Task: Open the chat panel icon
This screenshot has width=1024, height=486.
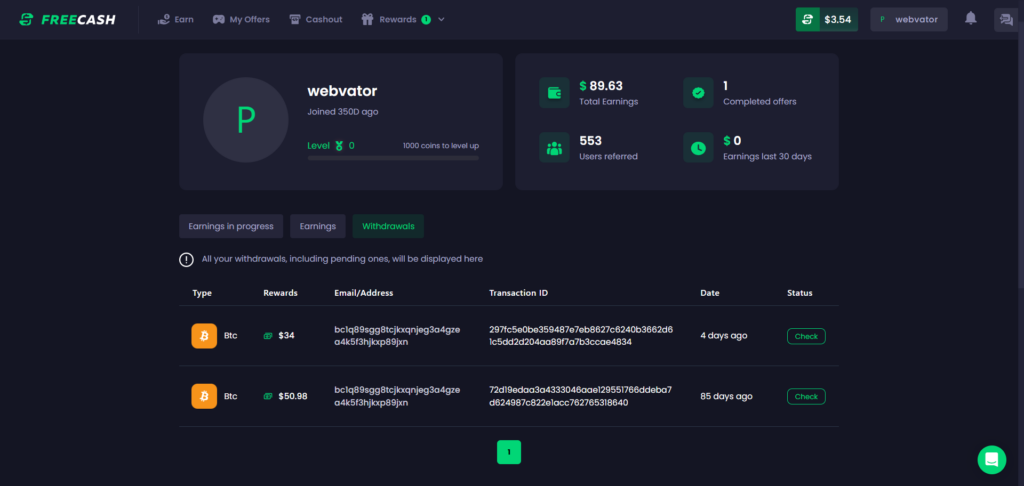Action: [x=1006, y=20]
